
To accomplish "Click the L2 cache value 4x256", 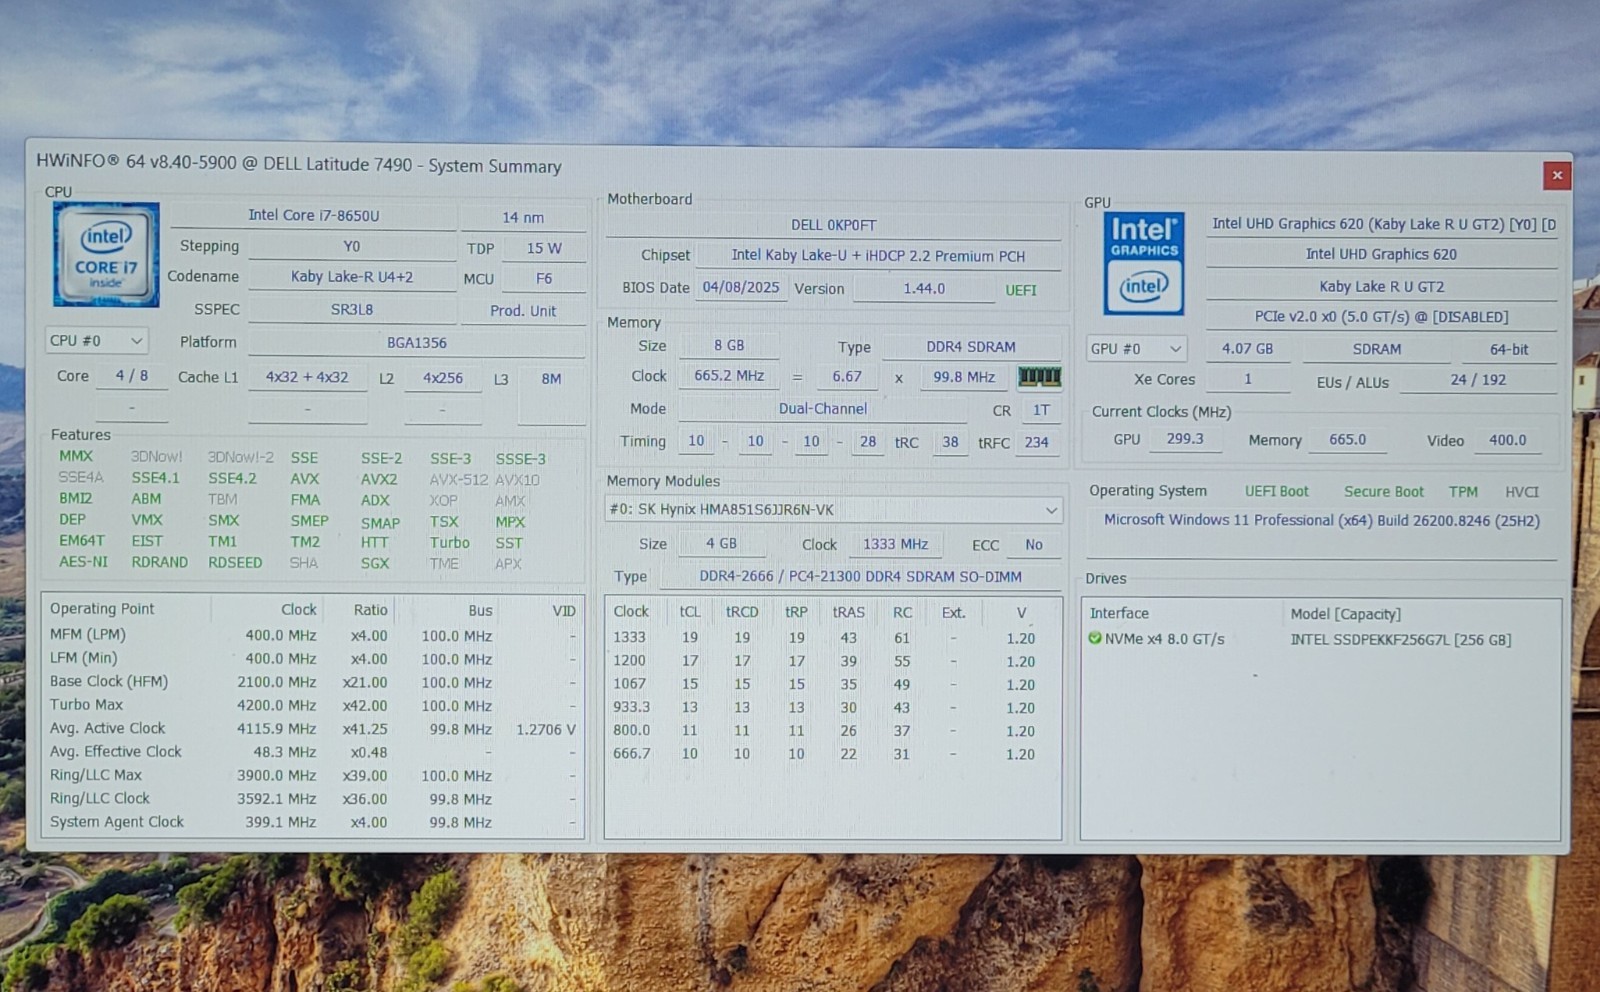I will (x=443, y=378).
